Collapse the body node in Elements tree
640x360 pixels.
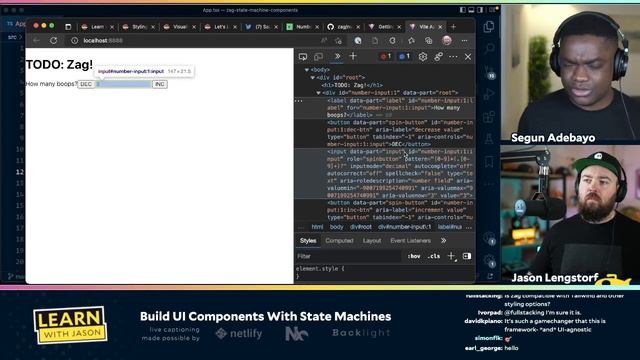[307, 70]
